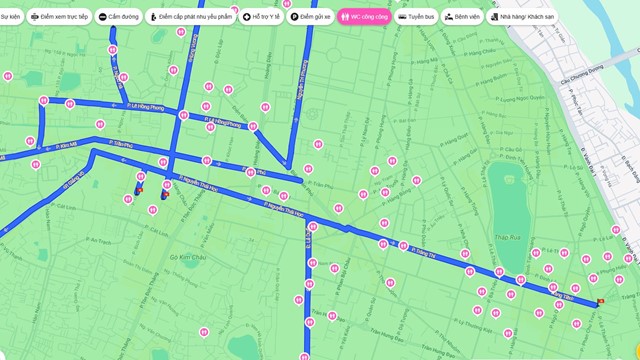Screen dimensions: 640x360
Task: Open WC marker on the Ngọc Hà route near top
Action: pos(112,50)
